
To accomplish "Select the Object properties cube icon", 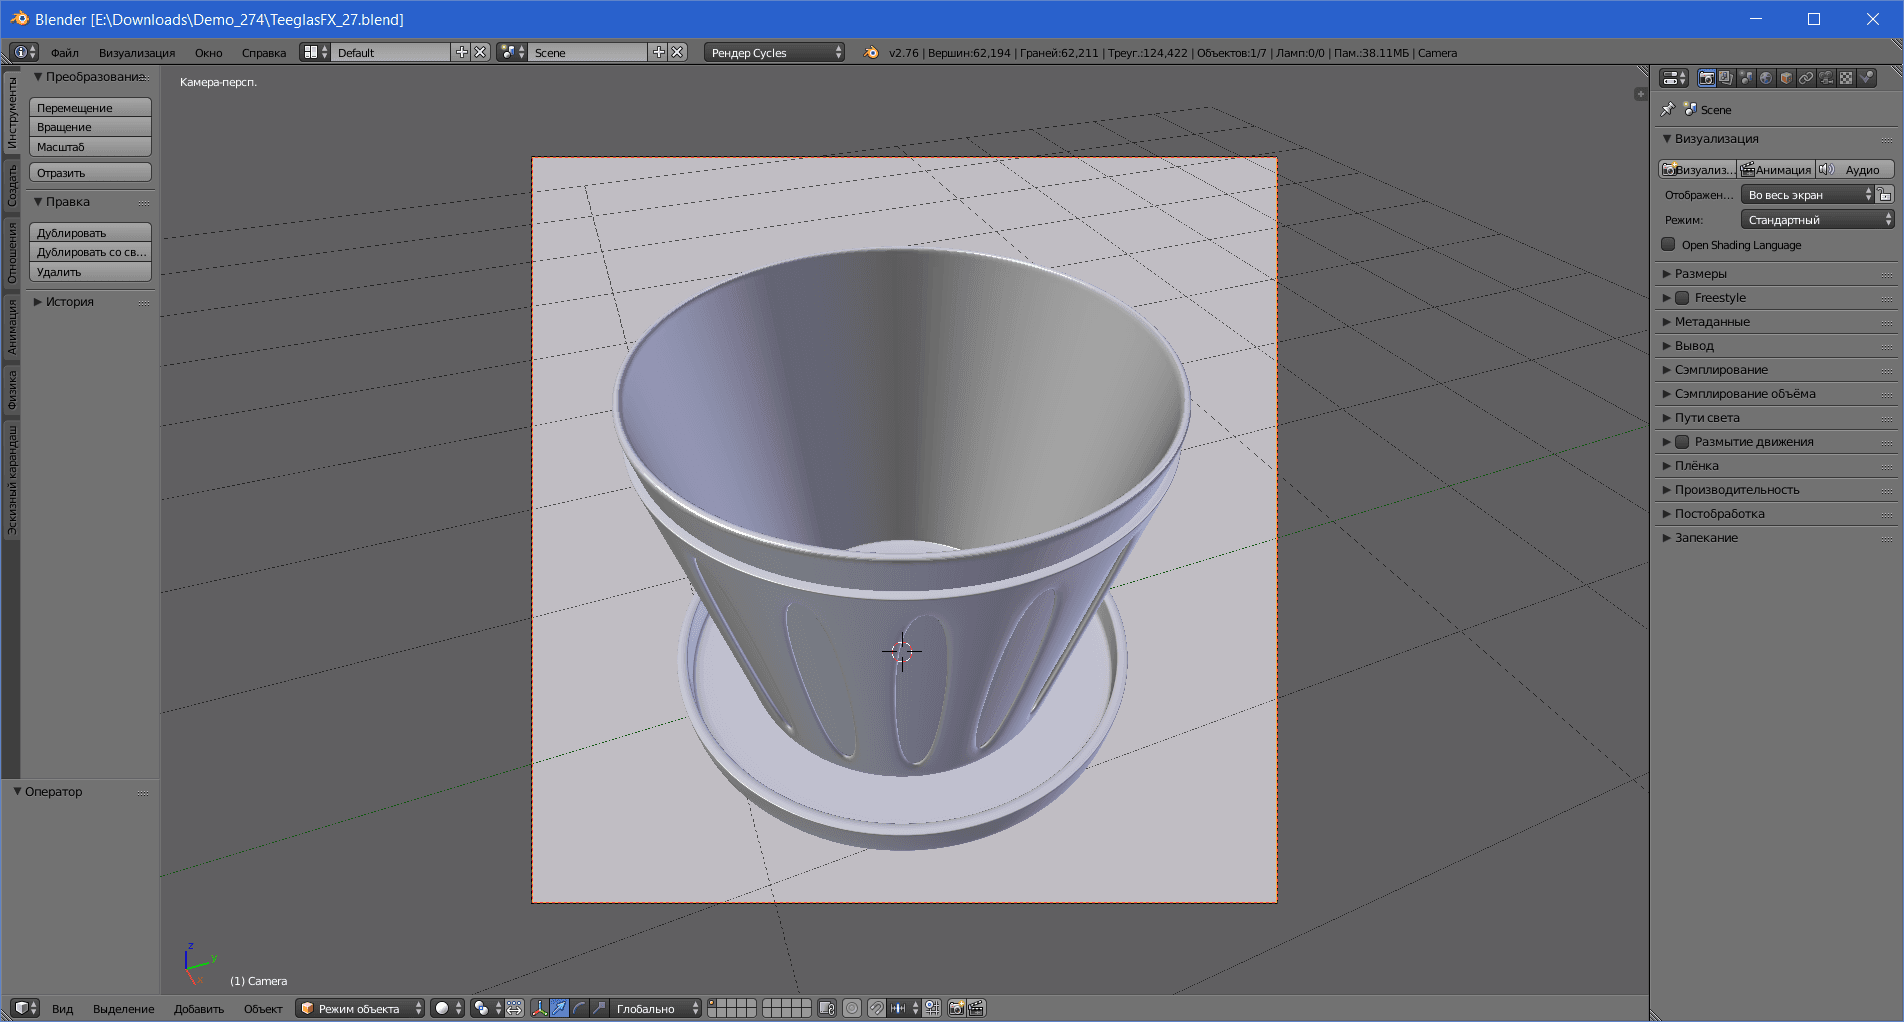I will point(1786,78).
